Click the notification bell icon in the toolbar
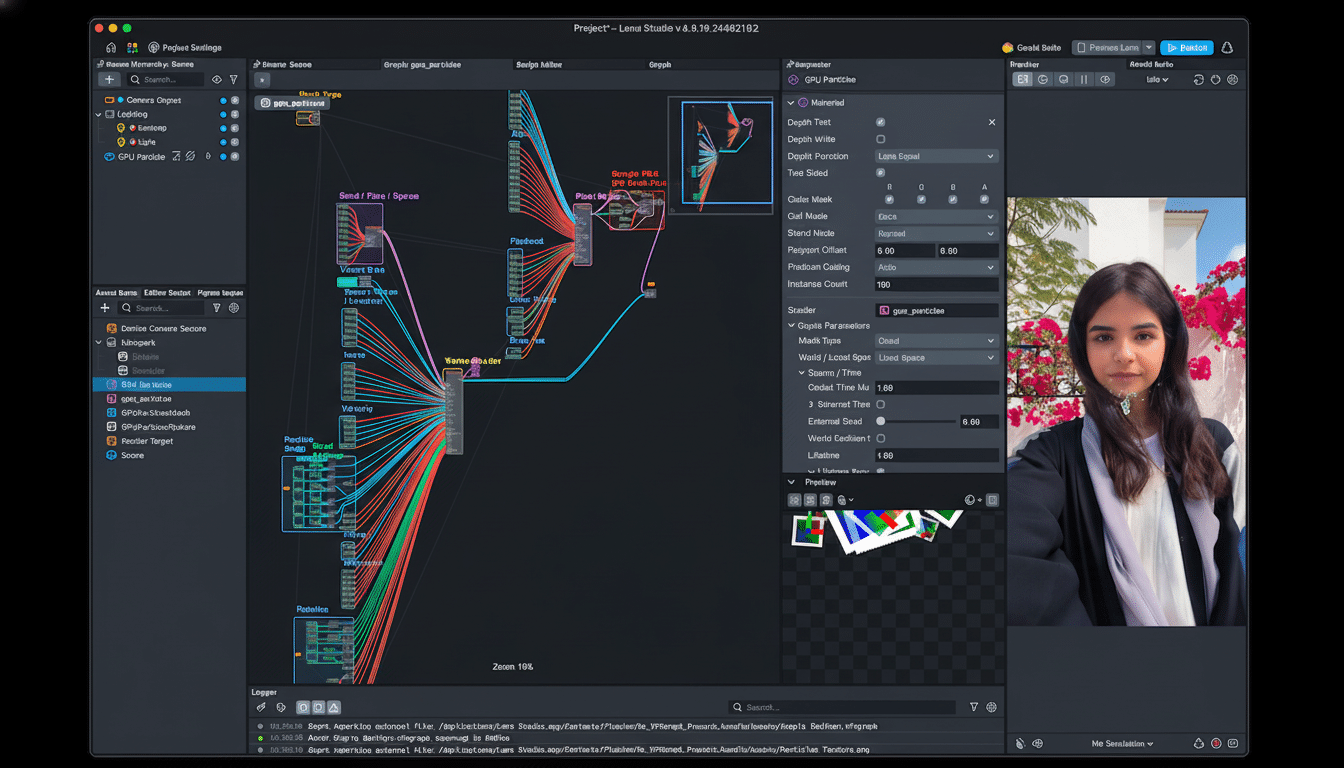The height and width of the screenshot is (768, 1344). [1226, 47]
